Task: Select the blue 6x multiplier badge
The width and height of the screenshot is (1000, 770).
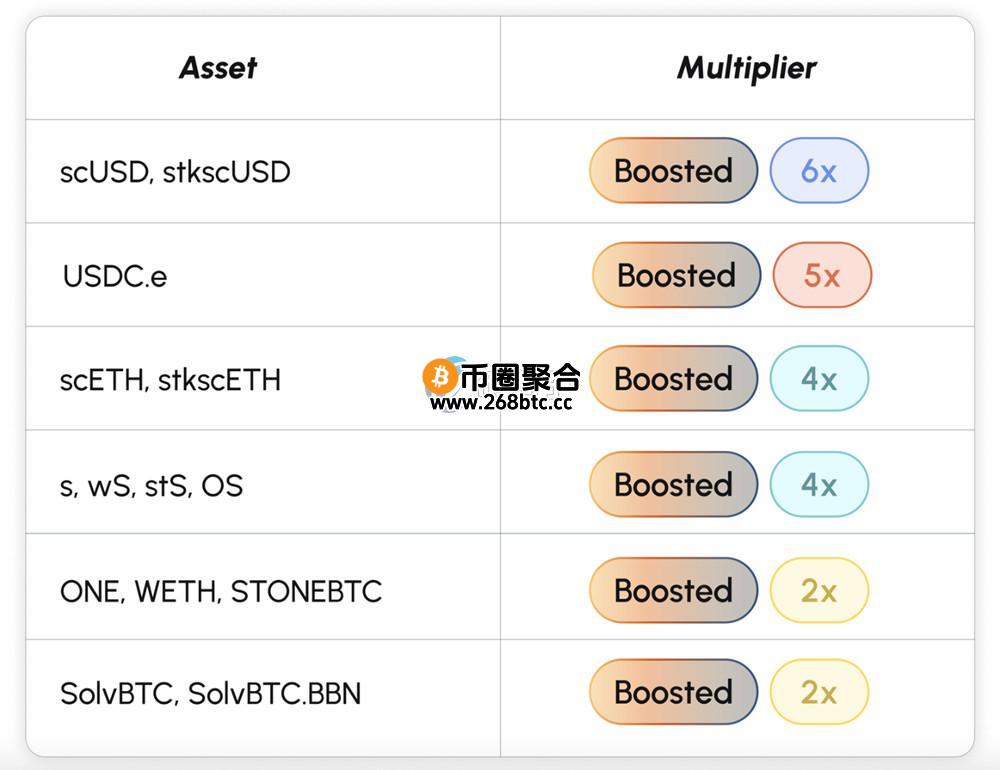Action: pyautogui.click(x=819, y=170)
